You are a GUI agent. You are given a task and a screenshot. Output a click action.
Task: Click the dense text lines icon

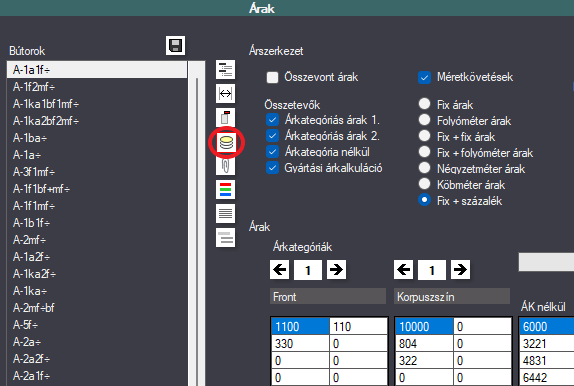point(226,214)
